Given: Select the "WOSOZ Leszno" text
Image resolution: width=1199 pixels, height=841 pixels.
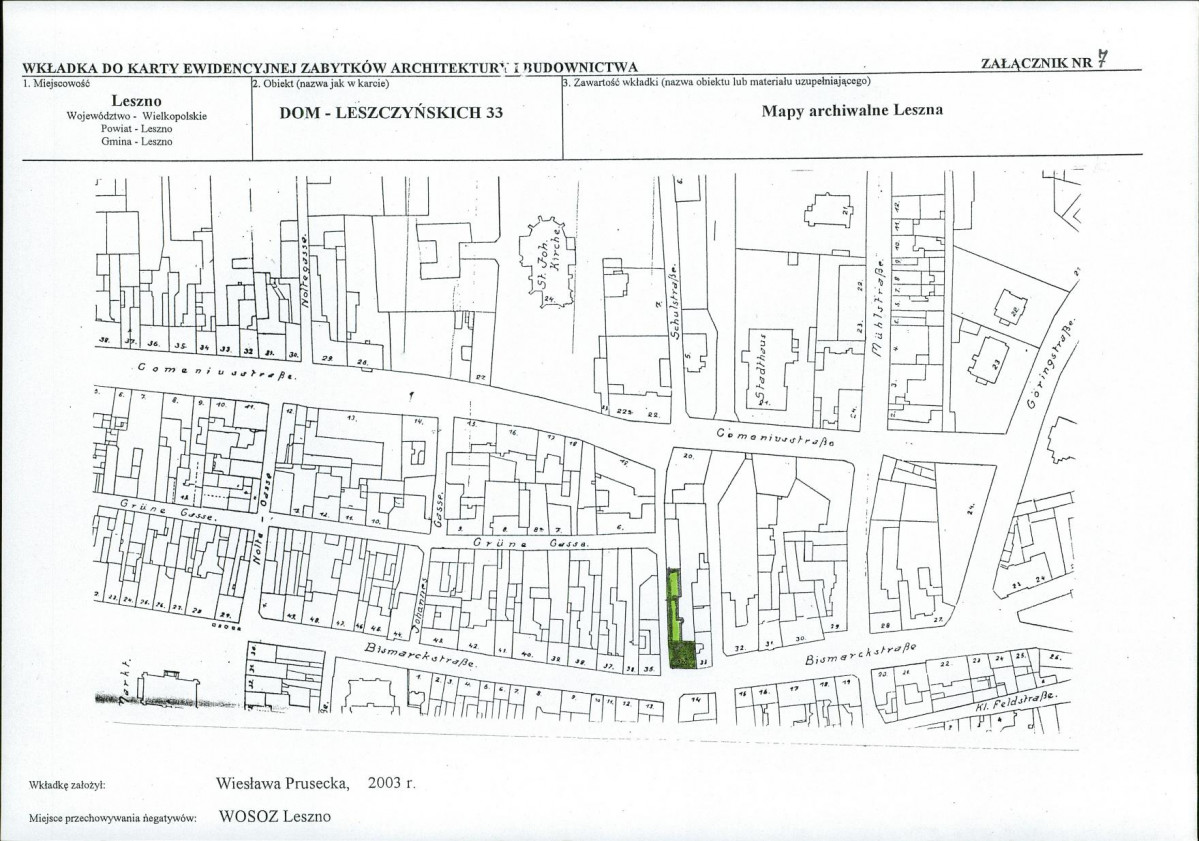Looking at the screenshot, I should (275, 816).
